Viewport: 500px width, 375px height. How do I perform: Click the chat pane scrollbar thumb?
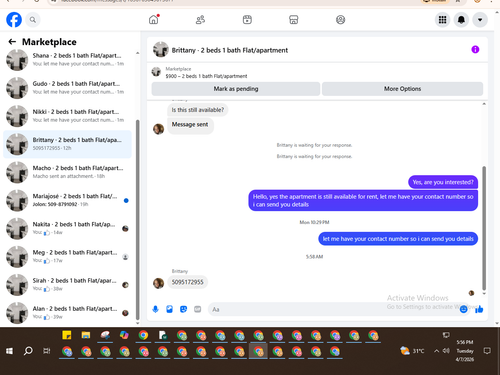point(484,228)
